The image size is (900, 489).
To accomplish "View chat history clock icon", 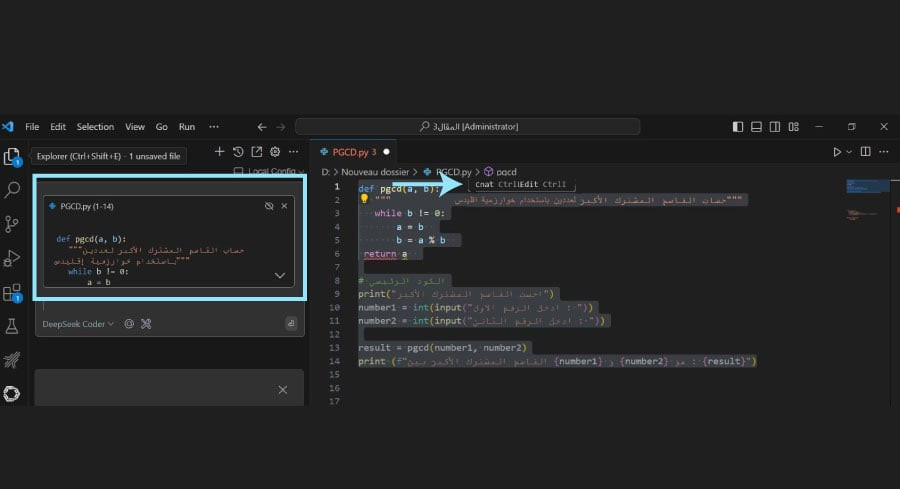I will click(x=238, y=152).
